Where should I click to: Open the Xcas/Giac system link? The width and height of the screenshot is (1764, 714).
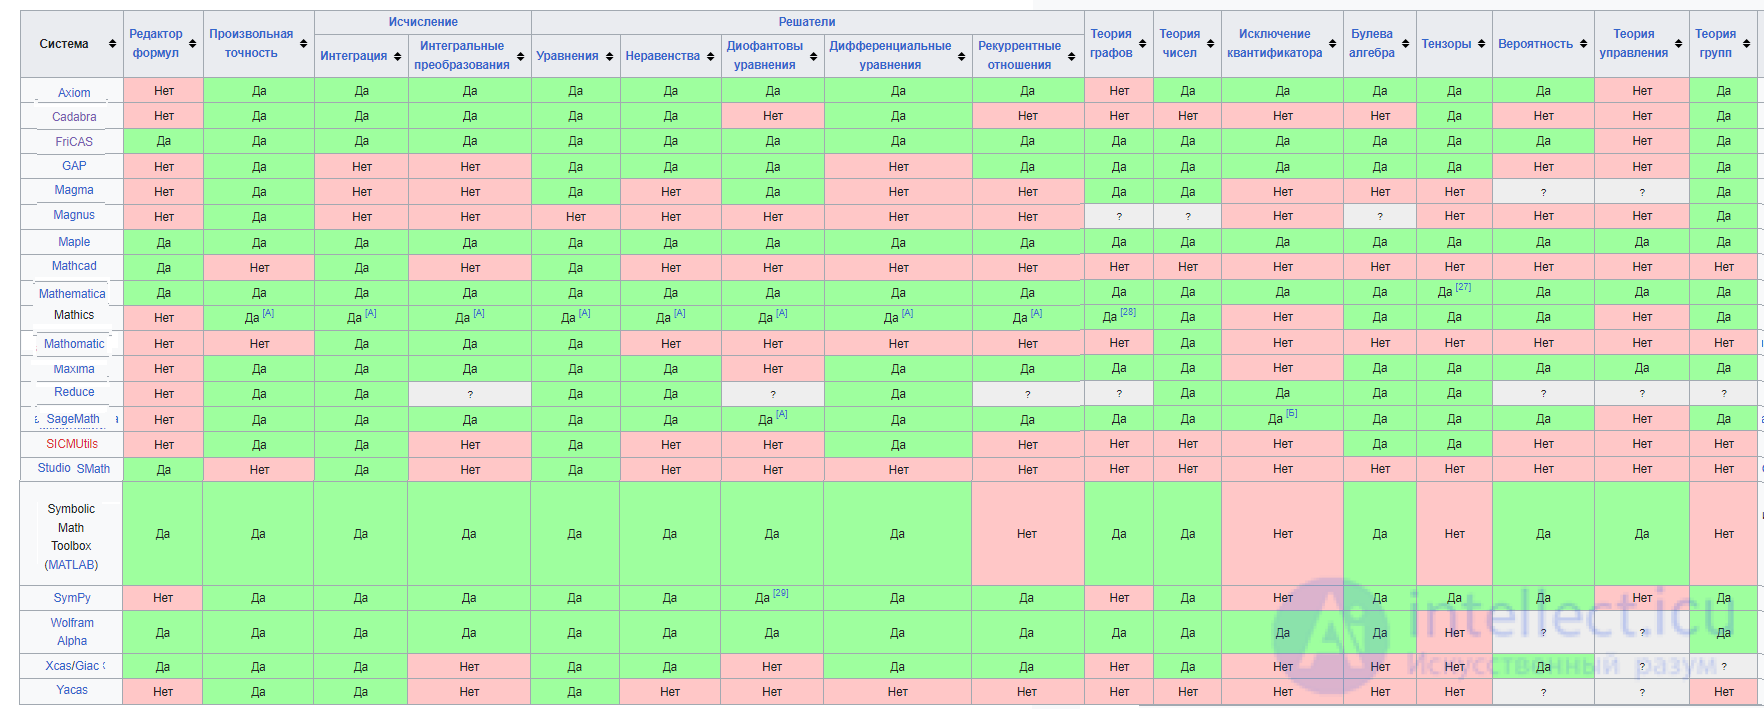(x=72, y=666)
